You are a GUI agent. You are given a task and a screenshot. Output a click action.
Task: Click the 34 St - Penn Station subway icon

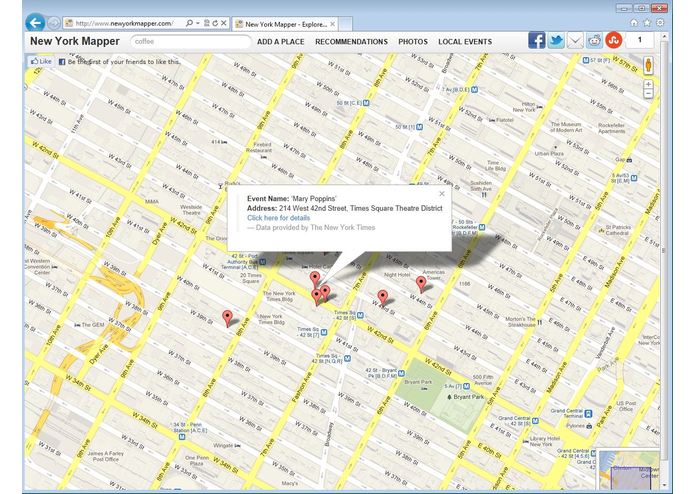click(x=182, y=437)
